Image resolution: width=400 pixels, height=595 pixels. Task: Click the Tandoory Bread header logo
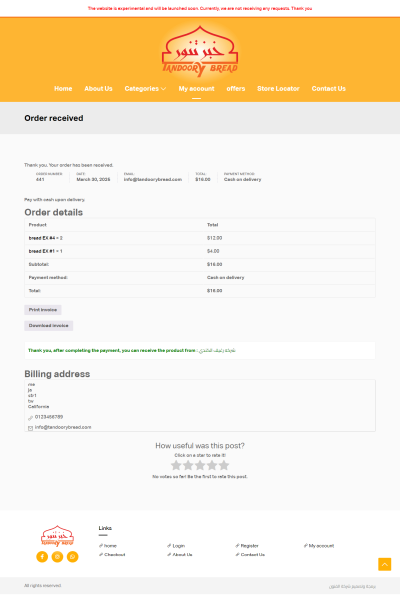[x=200, y=51]
